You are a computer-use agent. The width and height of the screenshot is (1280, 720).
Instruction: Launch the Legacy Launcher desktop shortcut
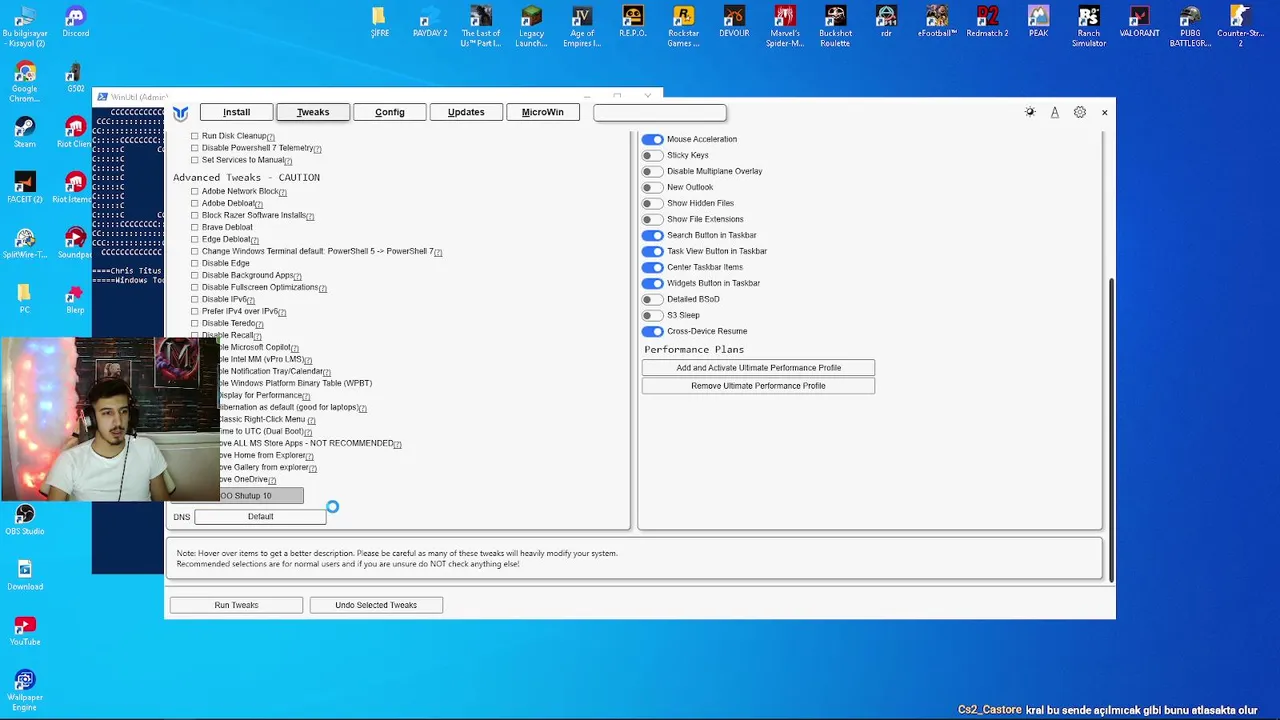coord(531,27)
